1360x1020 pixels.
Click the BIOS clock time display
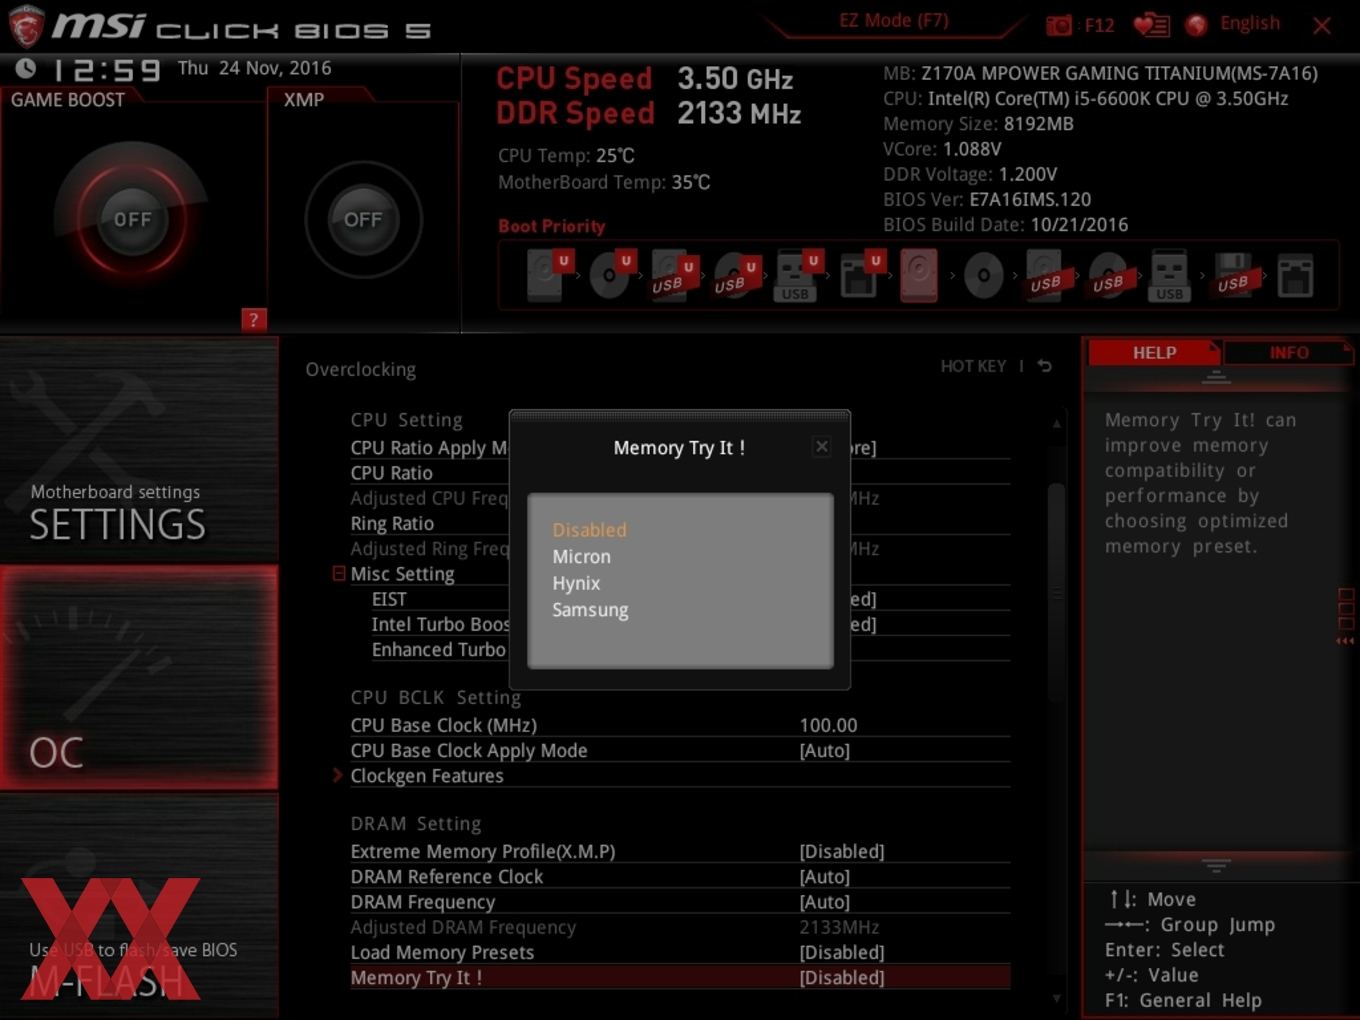click(x=105, y=70)
